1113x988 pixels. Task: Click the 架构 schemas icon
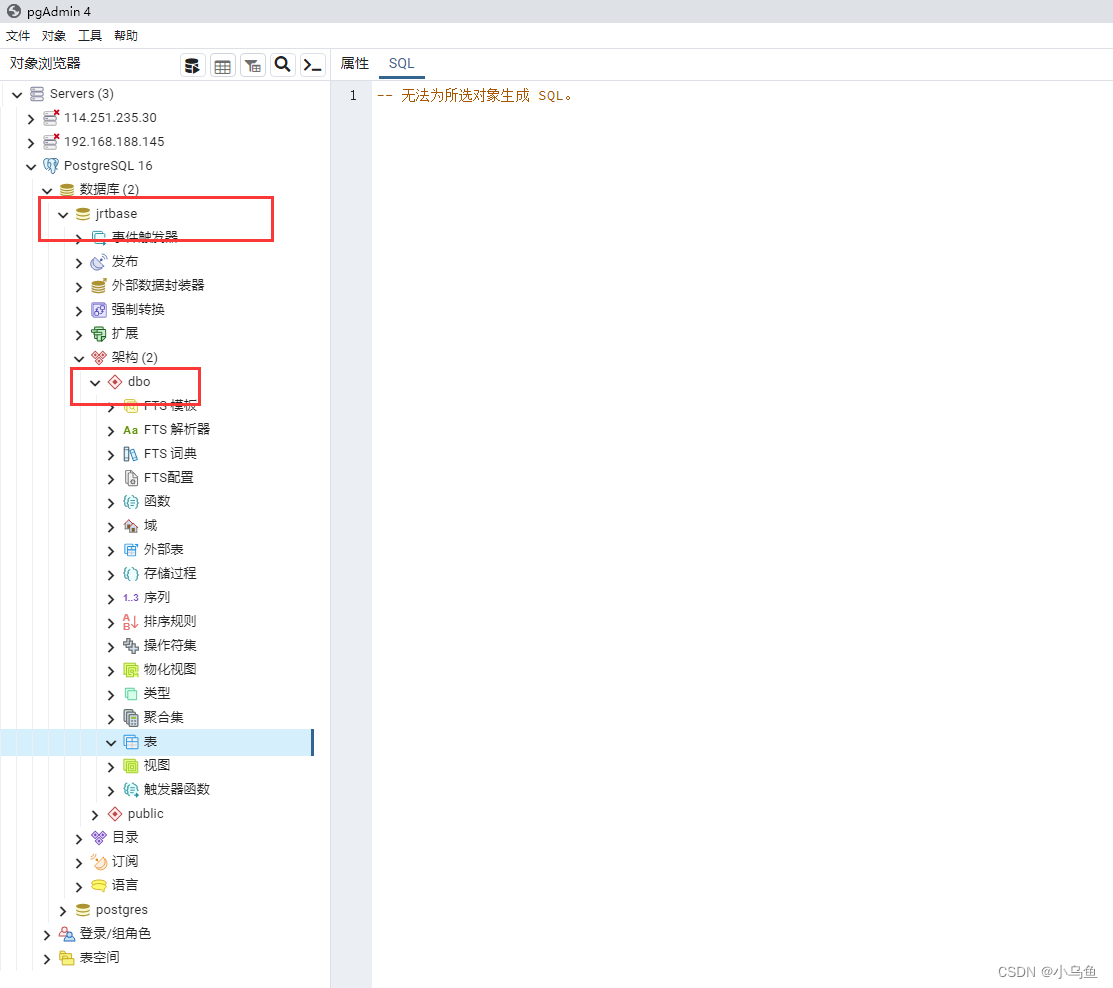[99, 358]
